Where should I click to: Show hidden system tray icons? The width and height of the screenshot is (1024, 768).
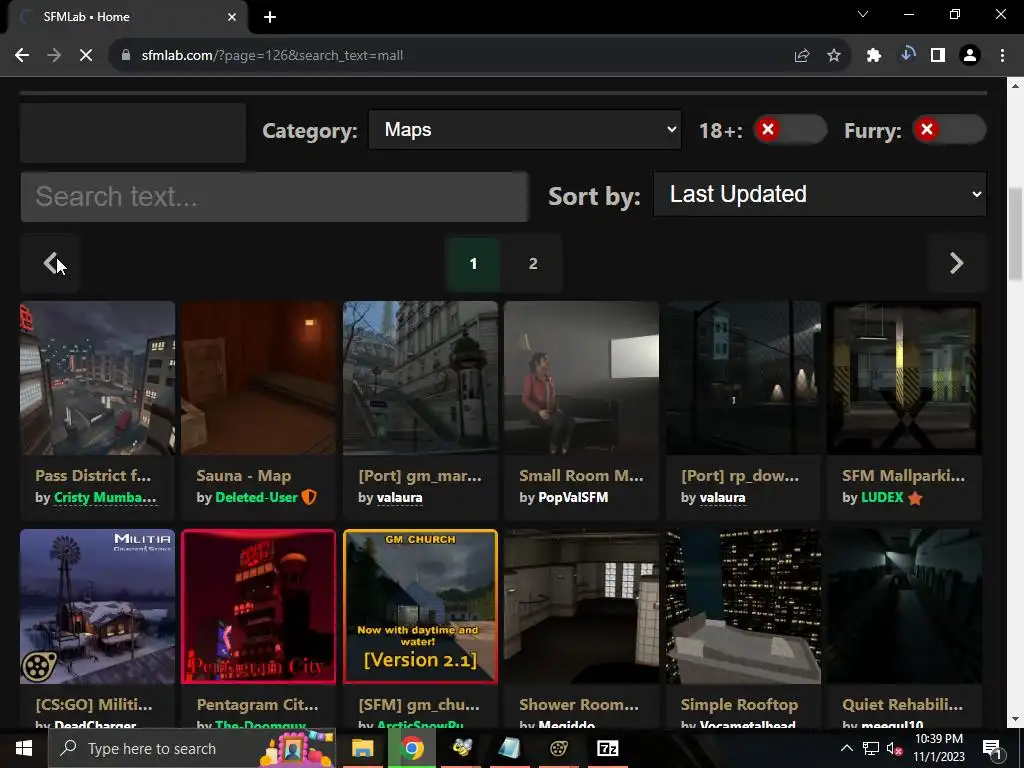(846, 748)
